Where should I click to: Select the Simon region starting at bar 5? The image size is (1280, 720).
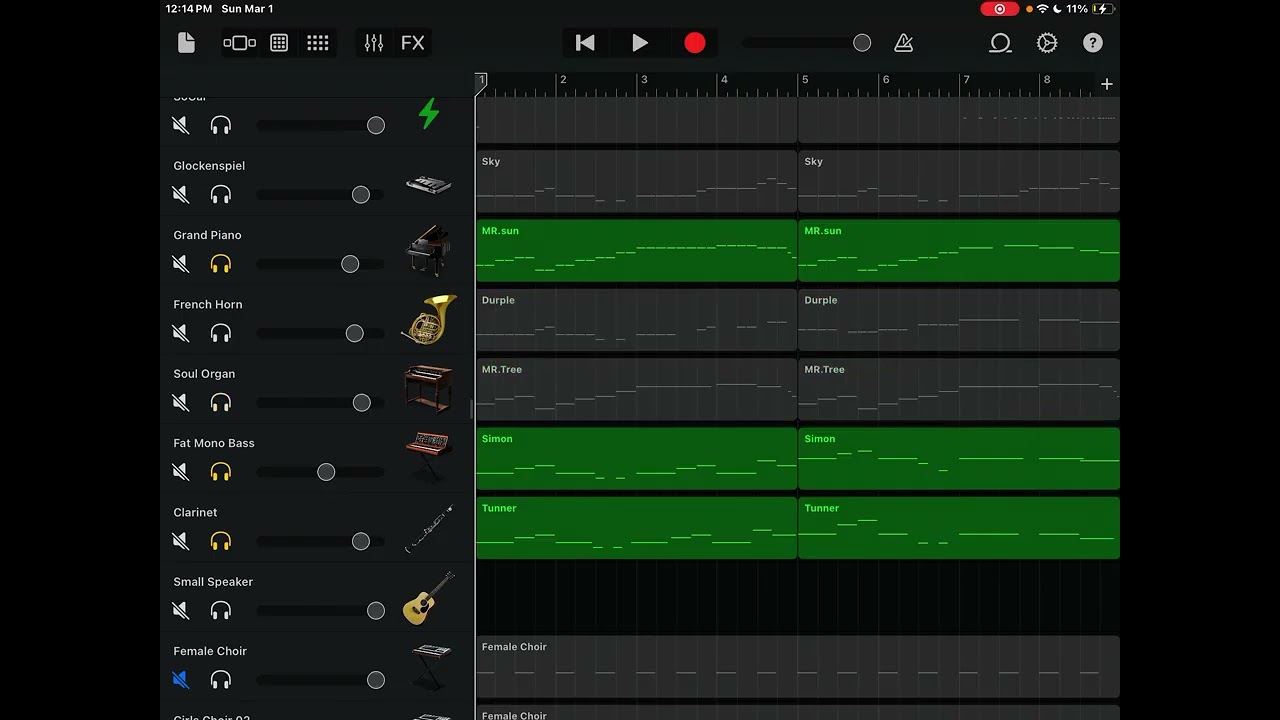click(x=959, y=458)
